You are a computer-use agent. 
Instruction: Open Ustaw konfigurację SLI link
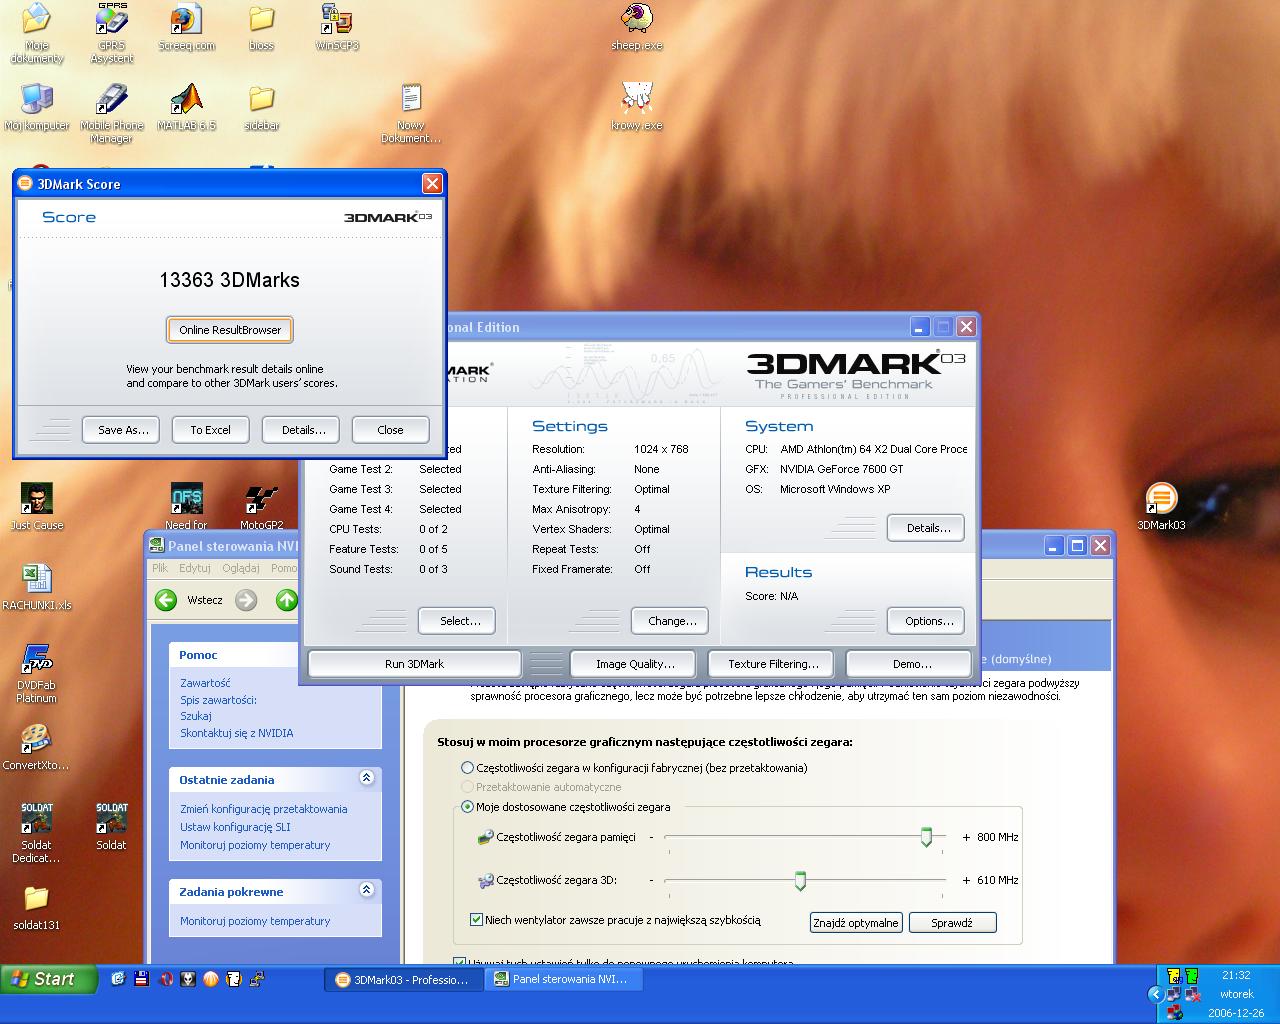click(x=235, y=827)
